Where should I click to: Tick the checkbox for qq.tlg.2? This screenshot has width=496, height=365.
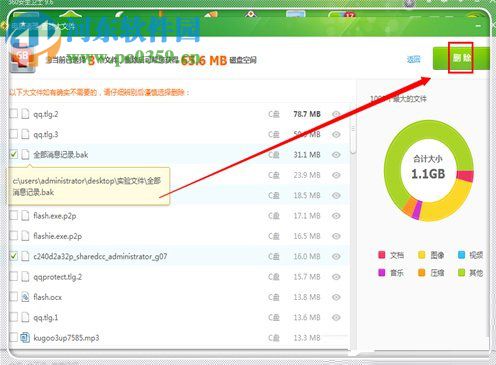(x=14, y=114)
